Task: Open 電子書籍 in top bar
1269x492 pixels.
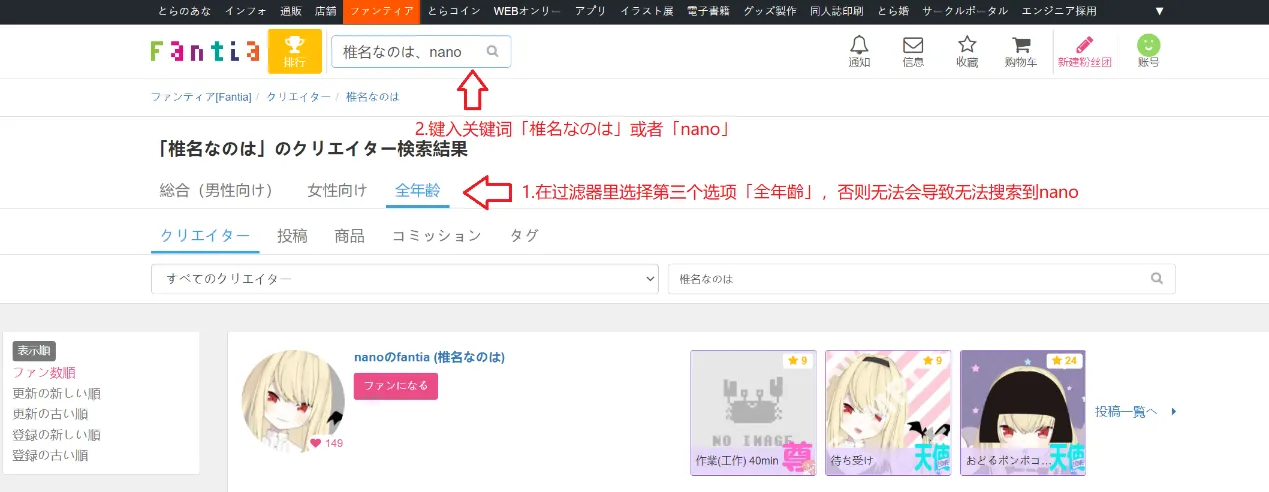Action: (x=708, y=11)
